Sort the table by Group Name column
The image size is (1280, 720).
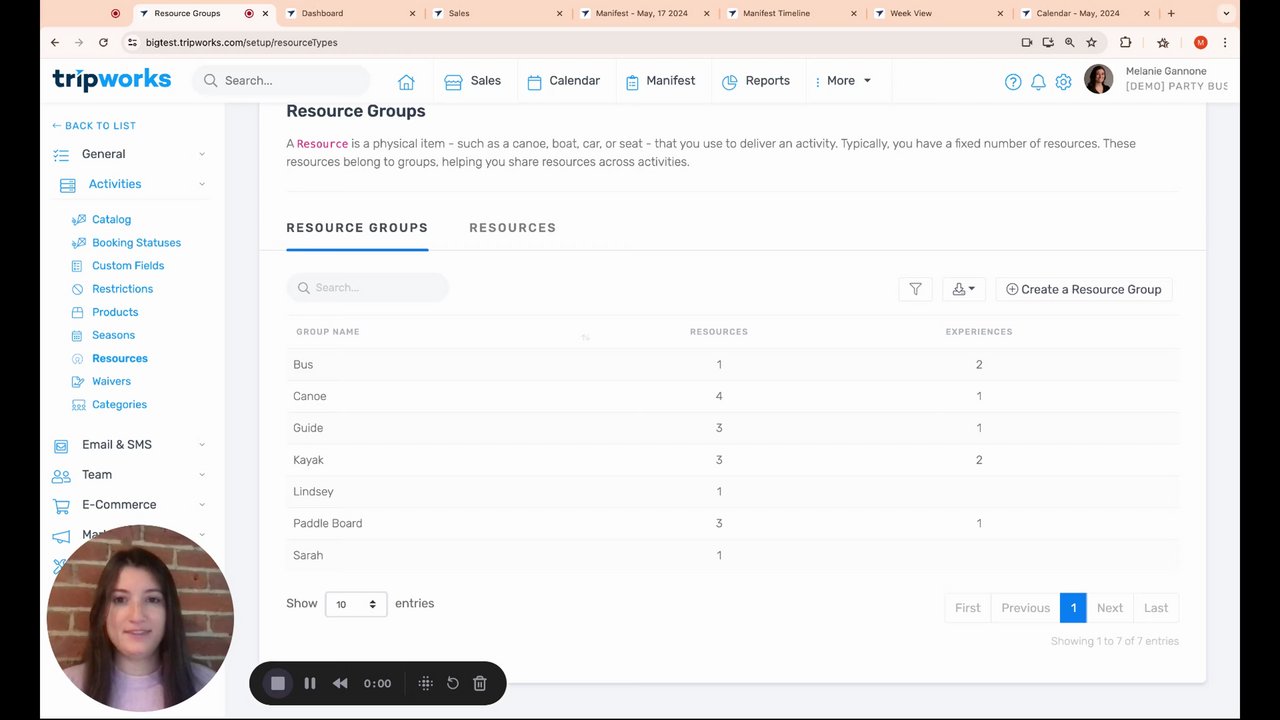point(442,332)
